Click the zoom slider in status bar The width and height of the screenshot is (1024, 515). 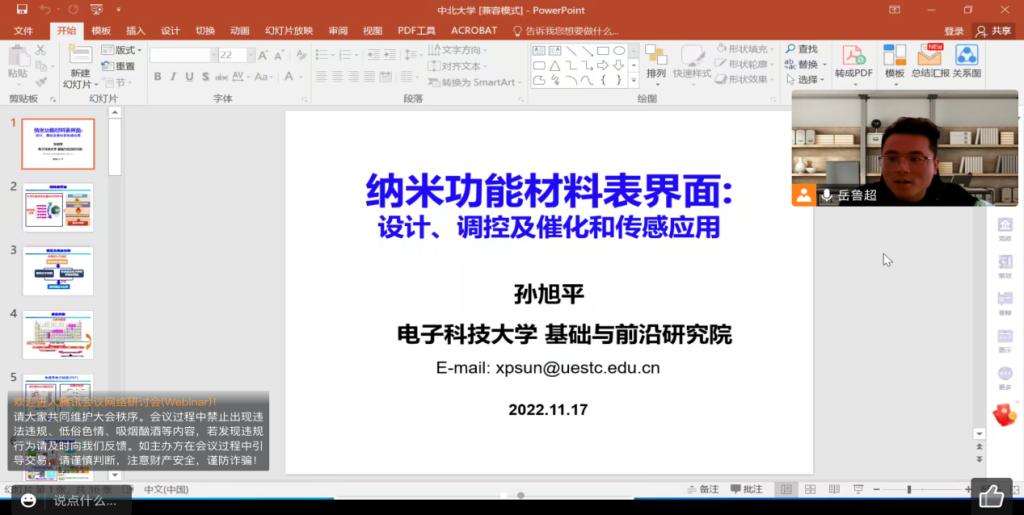click(x=908, y=489)
